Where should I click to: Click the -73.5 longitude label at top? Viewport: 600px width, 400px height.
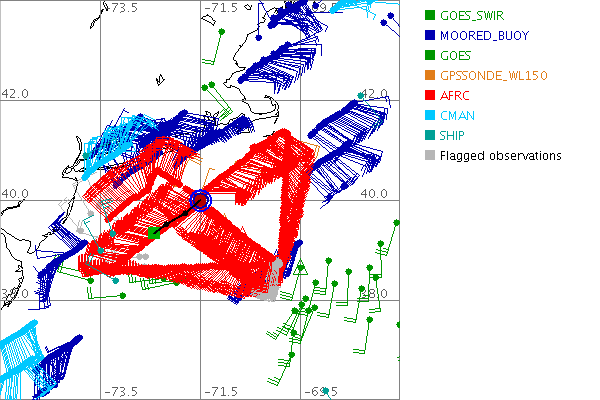pyautogui.click(x=125, y=8)
